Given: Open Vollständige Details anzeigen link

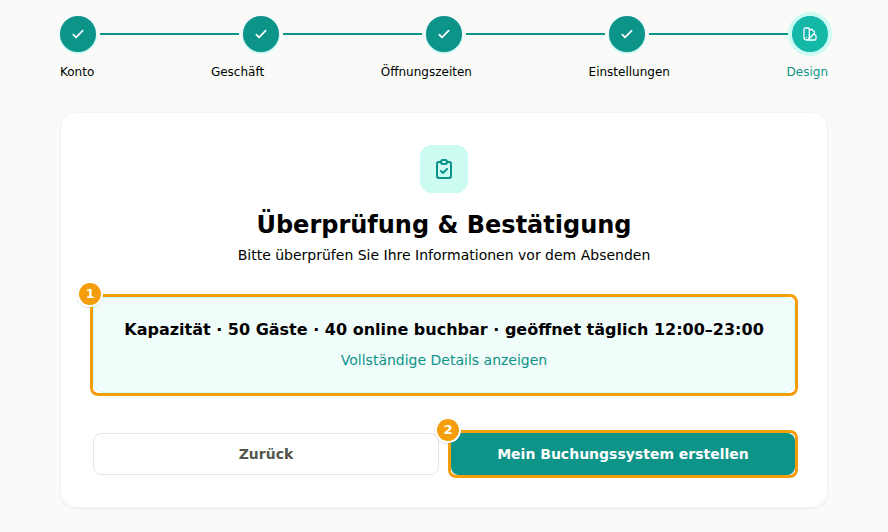Looking at the screenshot, I should coord(443,360).
